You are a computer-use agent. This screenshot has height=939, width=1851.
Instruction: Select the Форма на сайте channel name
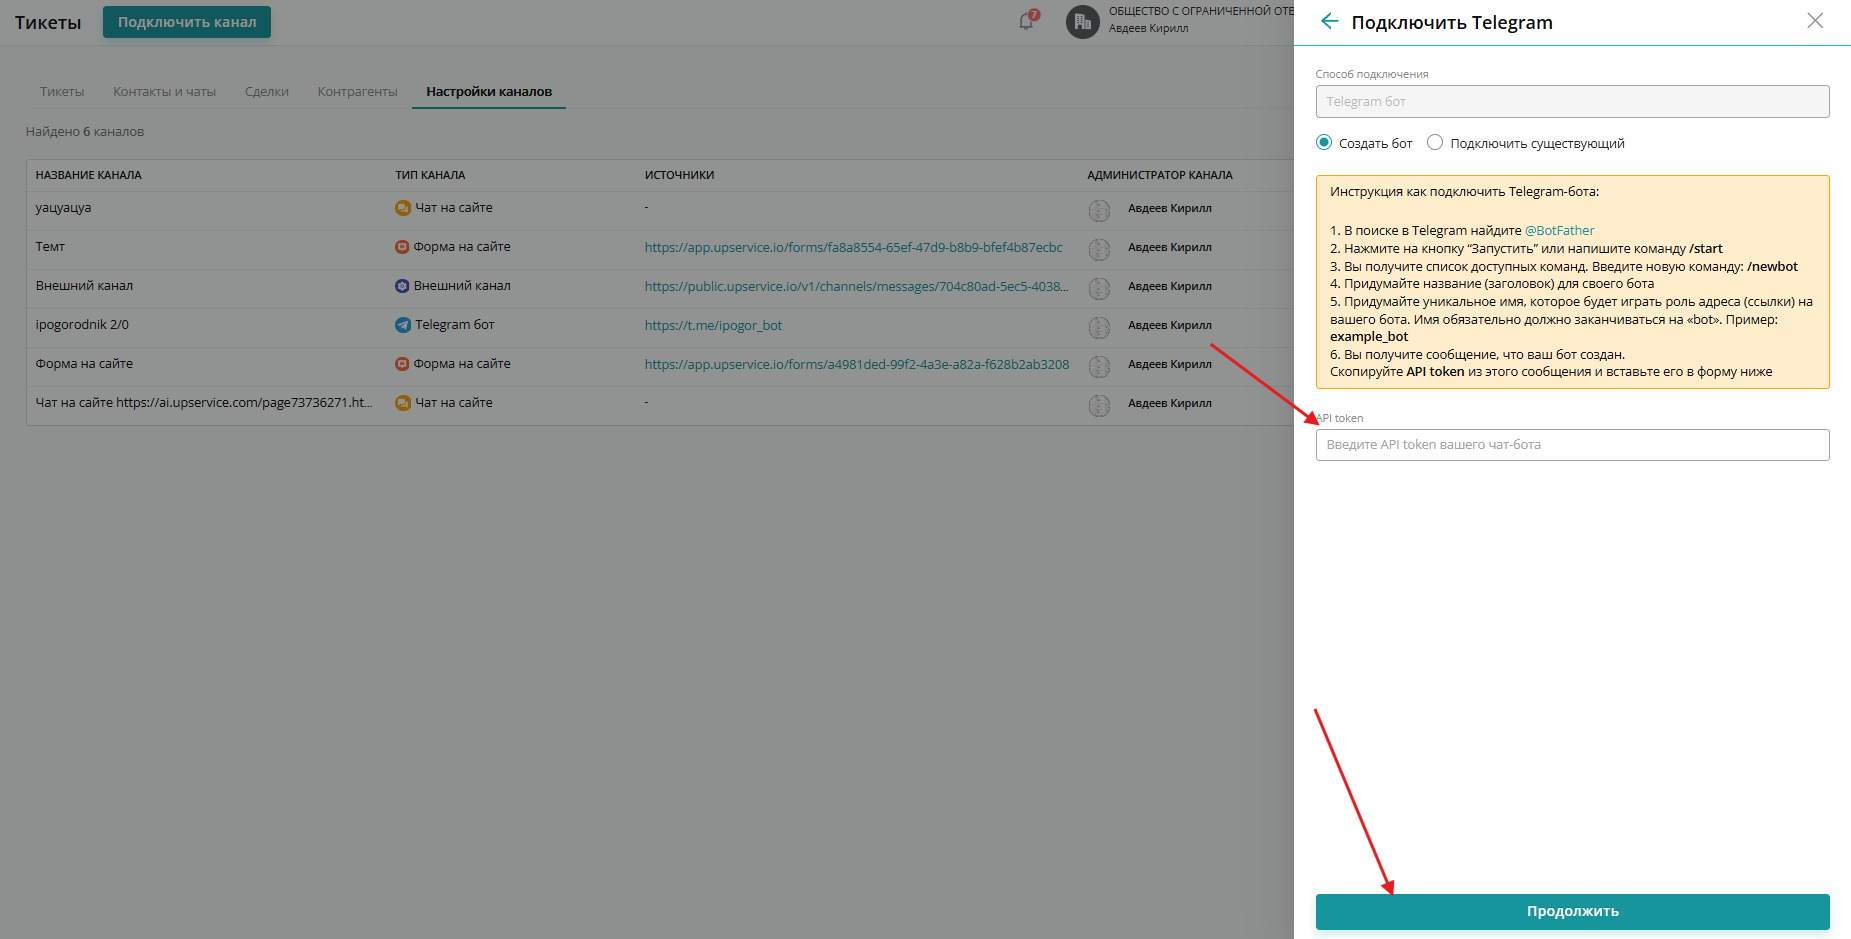(84, 364)
